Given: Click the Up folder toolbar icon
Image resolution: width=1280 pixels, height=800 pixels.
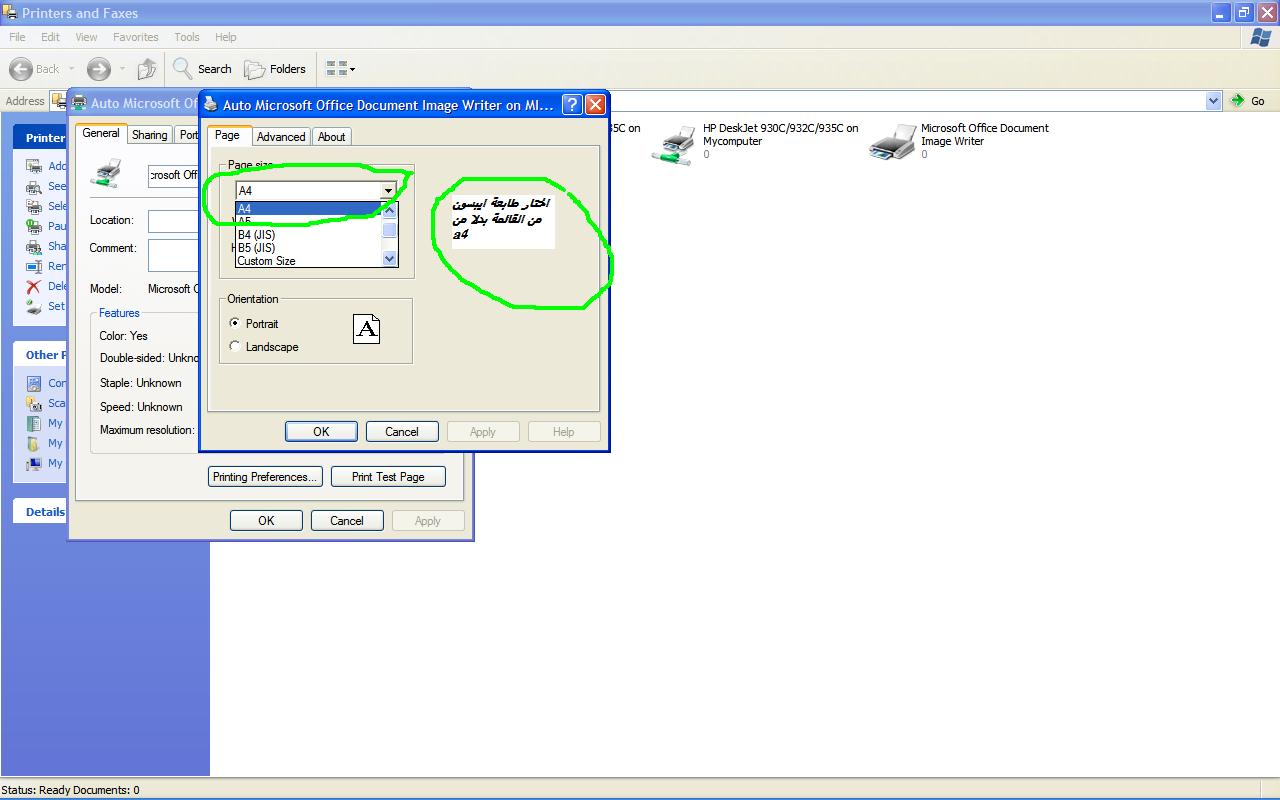Looking at the screenshot, I should click(147, 69).
